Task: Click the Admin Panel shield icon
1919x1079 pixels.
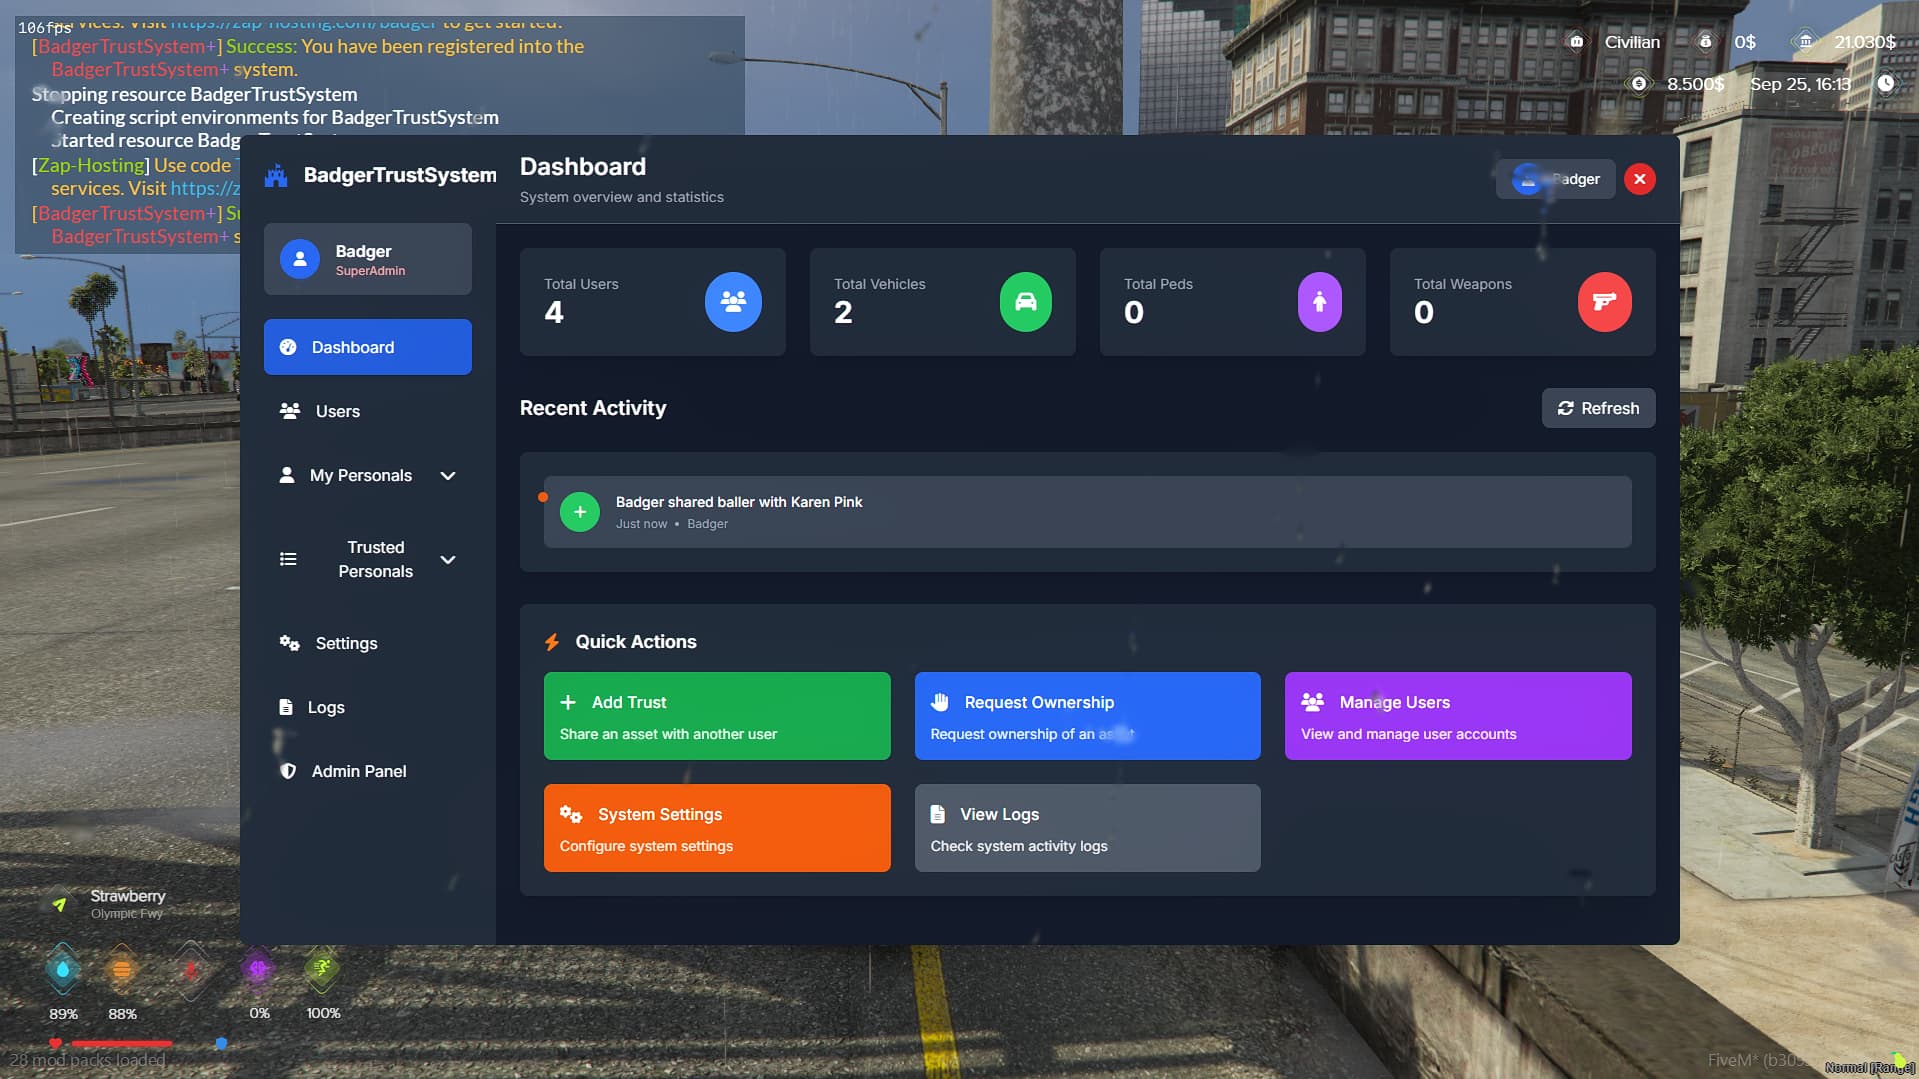Action: click(288, 771)
